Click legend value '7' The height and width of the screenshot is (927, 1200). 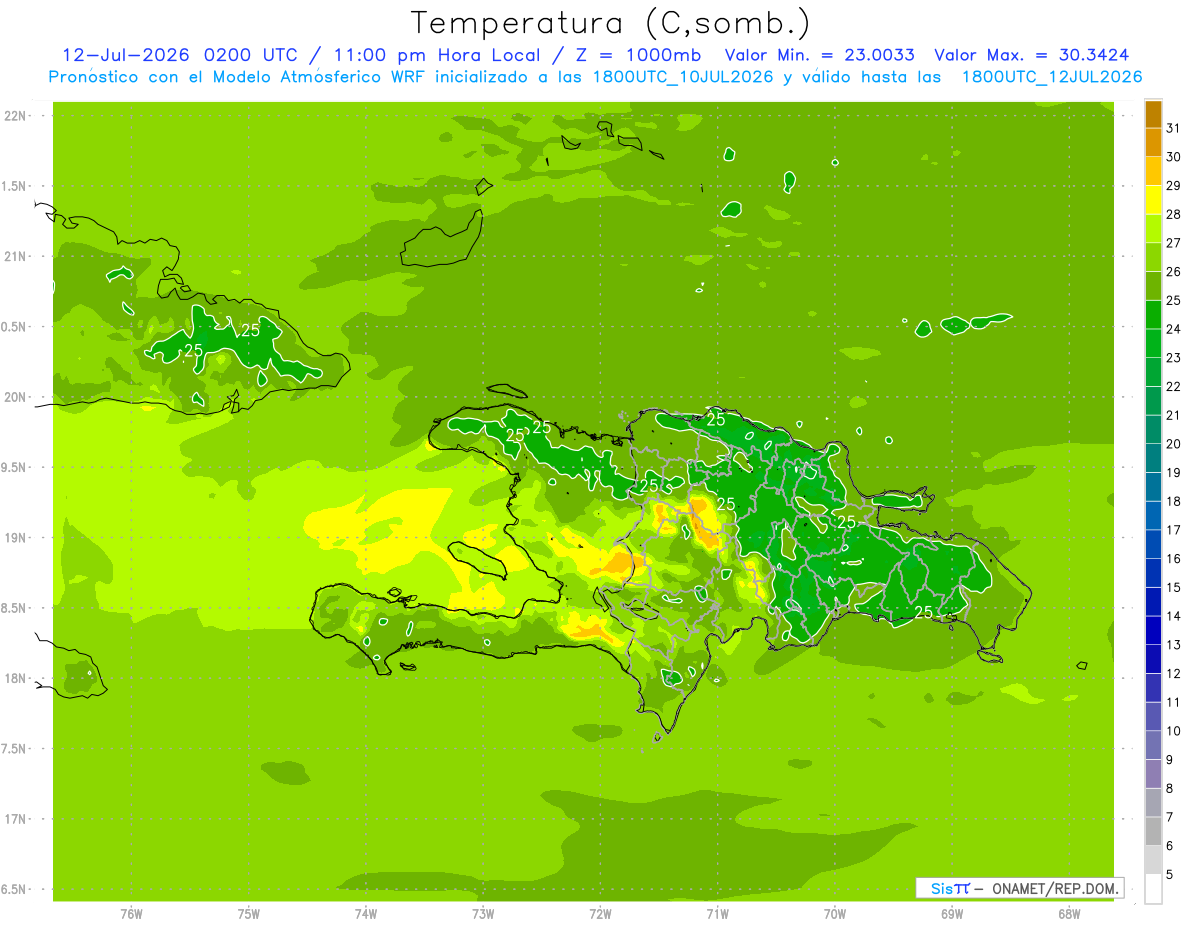1170,818
